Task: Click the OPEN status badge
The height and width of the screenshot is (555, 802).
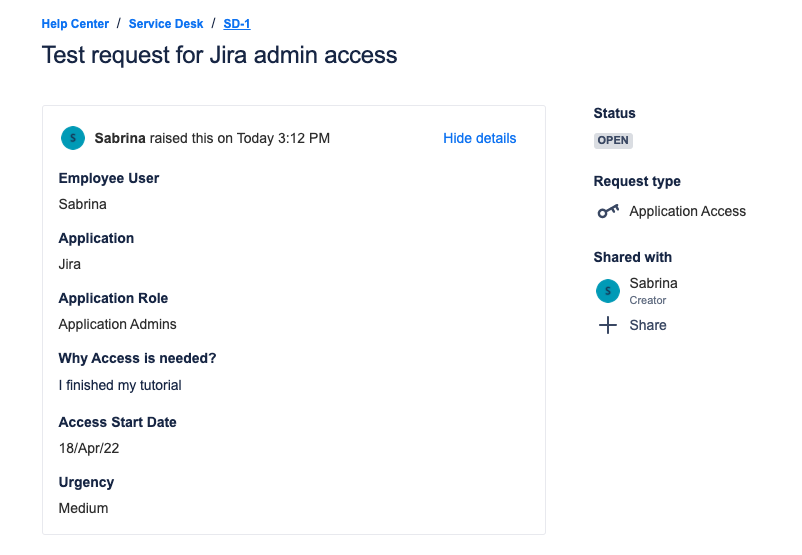Action: pyautogui.click(x=613, y=140)
